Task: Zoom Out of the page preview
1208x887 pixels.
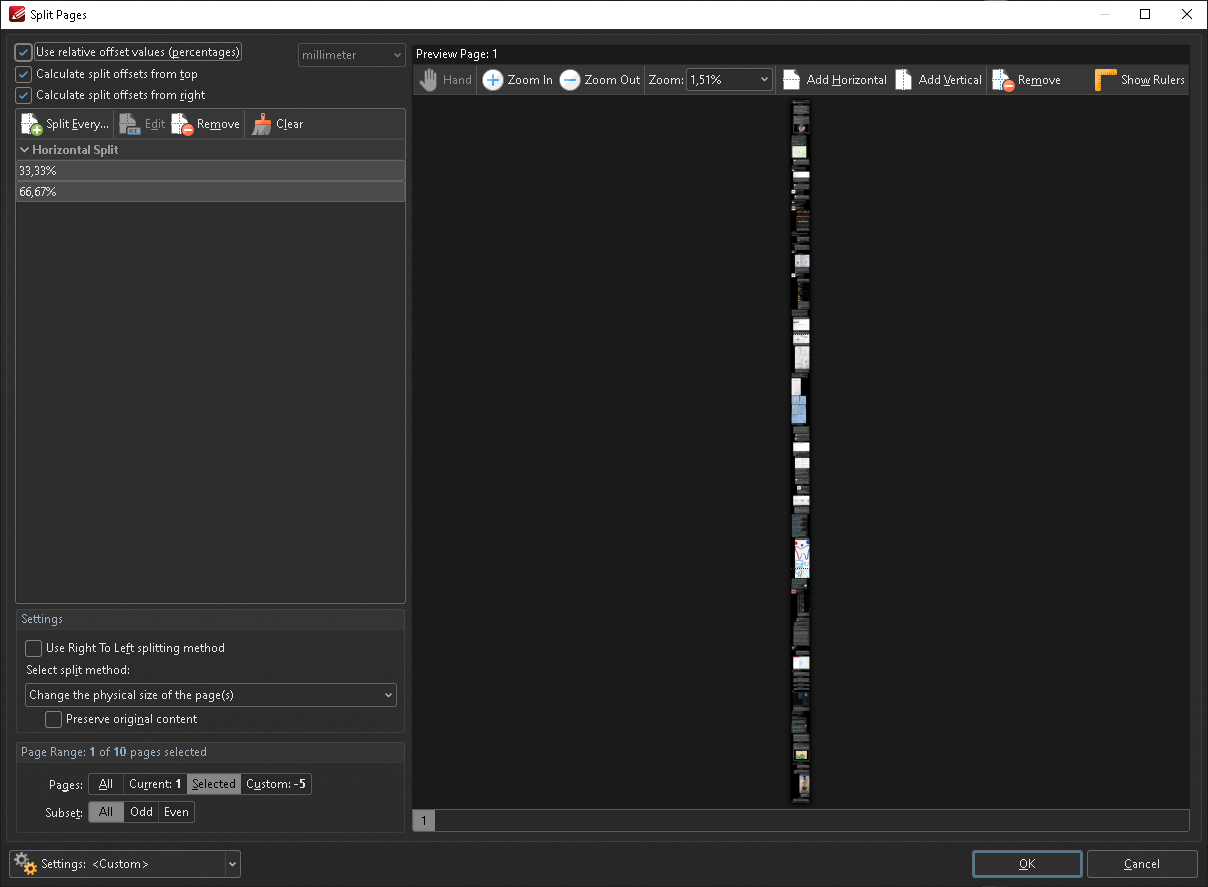Action: (x=598, y=80)
